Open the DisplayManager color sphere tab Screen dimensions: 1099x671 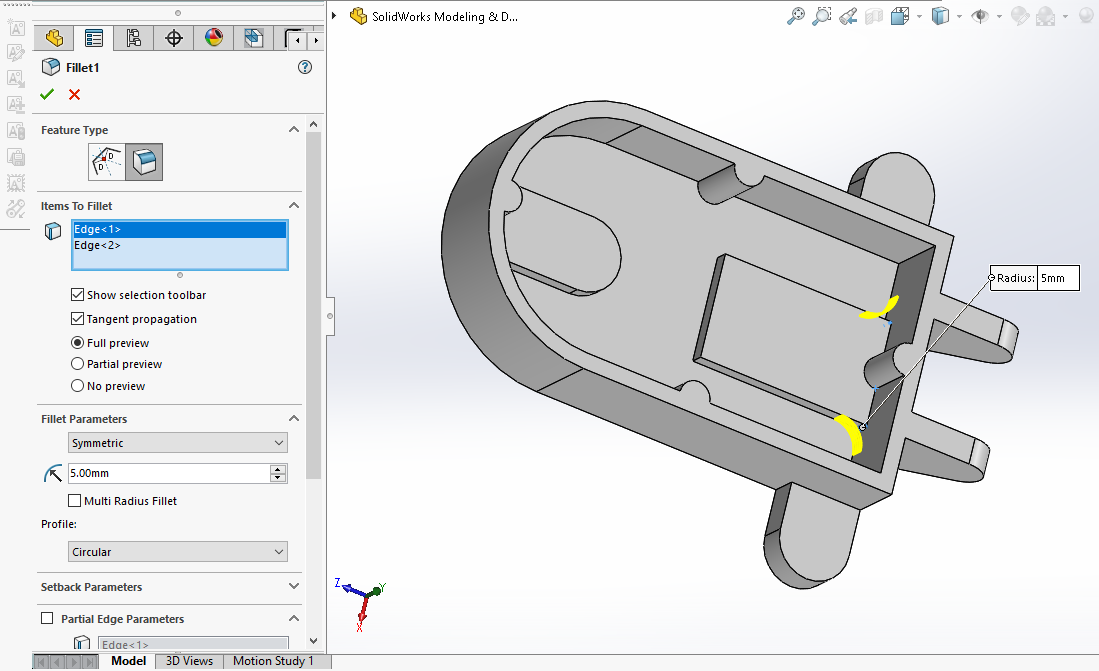click(x=213, y=39)
